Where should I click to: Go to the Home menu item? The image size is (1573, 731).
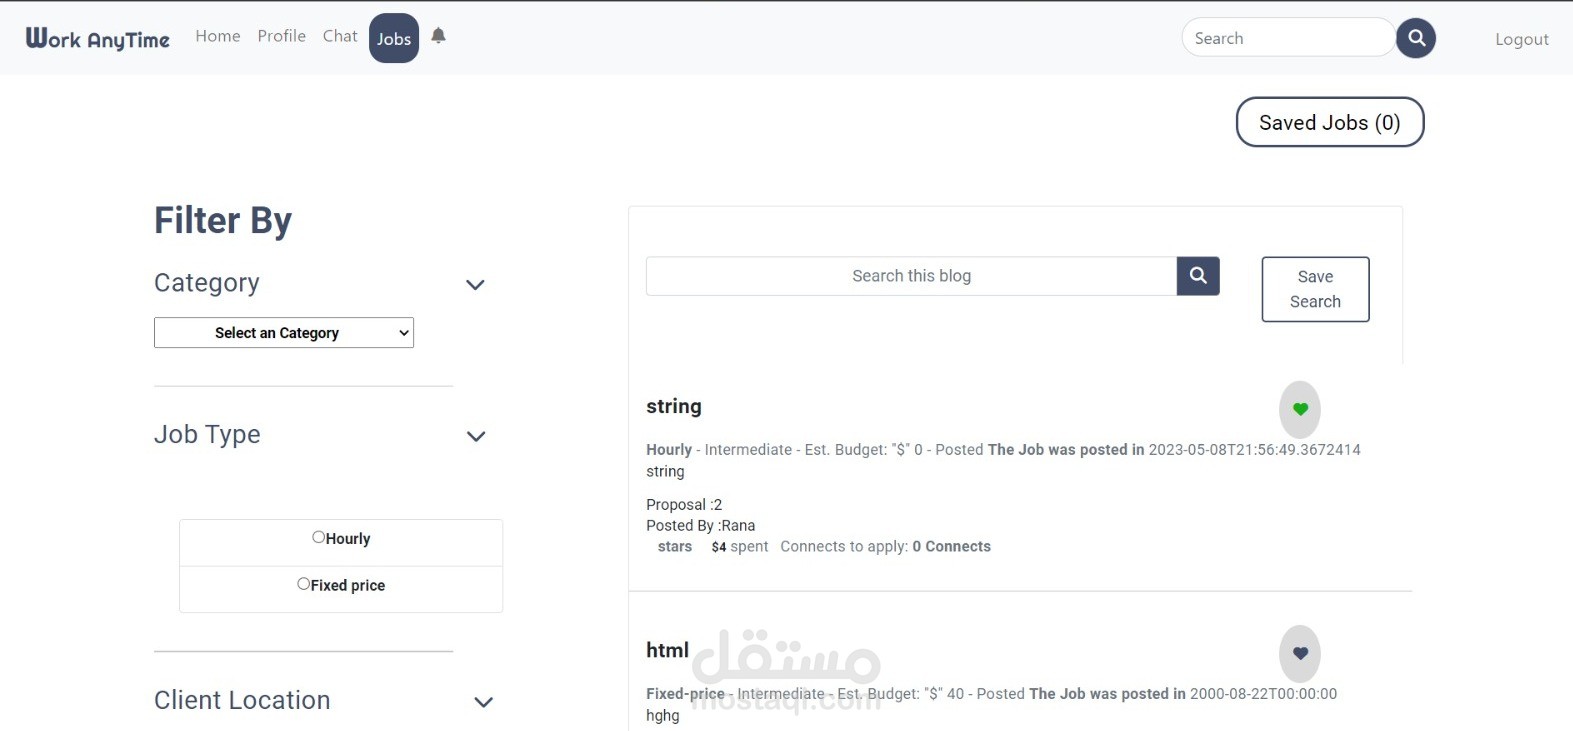[218, 36]
